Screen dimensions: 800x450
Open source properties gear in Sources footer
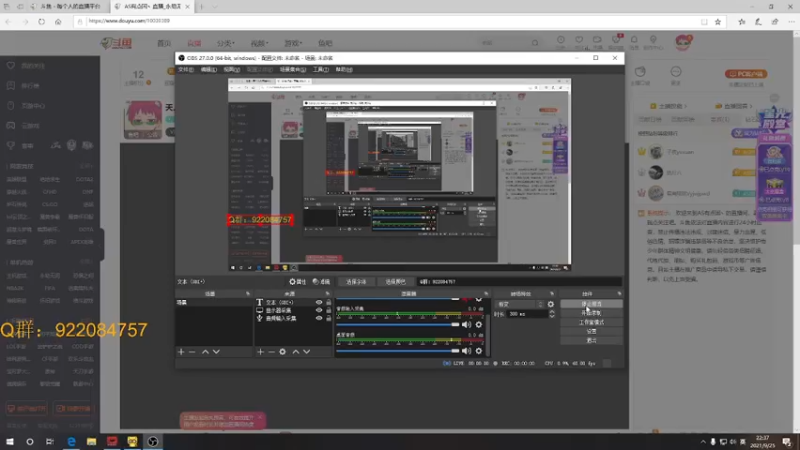tap(283, 352)
